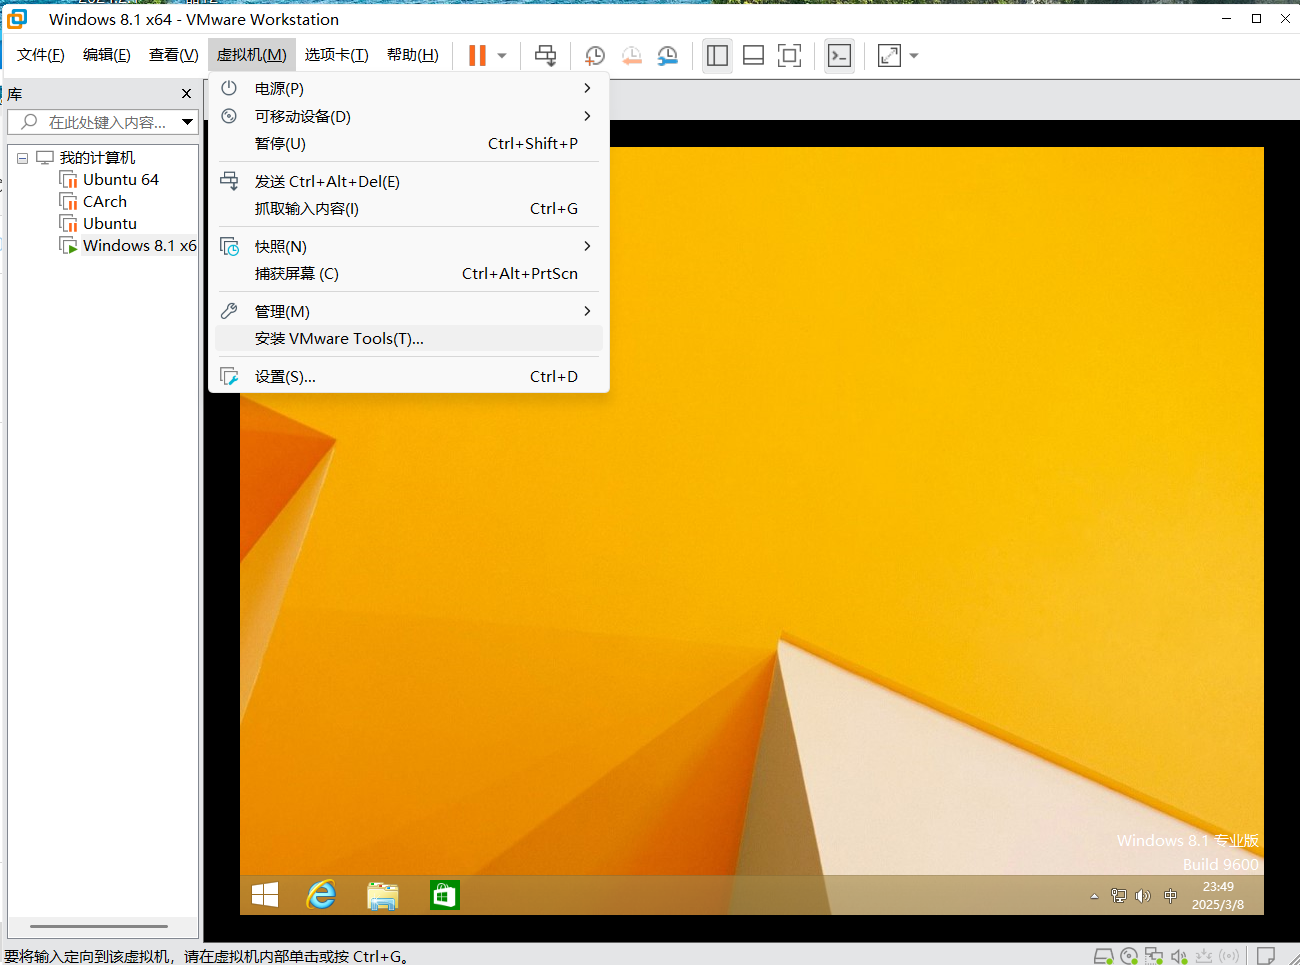This screenshot has width=1300, height=965.
Task: Toggle the library sidebar view icon
Action: (717, 56)
